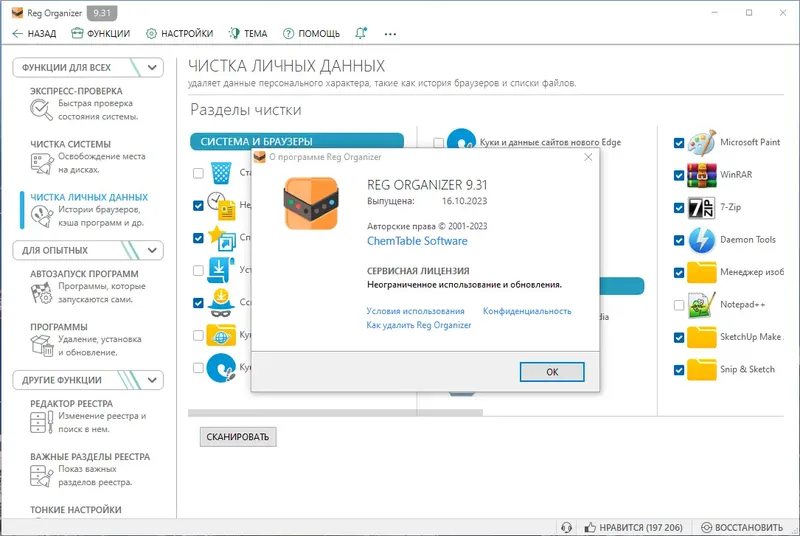Screen dimensions: 800x536
Task: Click the star shortcut list icon
Action: (221, 238)
